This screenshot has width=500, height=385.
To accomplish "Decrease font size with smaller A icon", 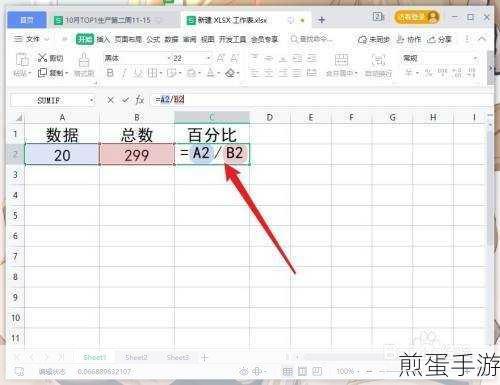I will 235,58.
